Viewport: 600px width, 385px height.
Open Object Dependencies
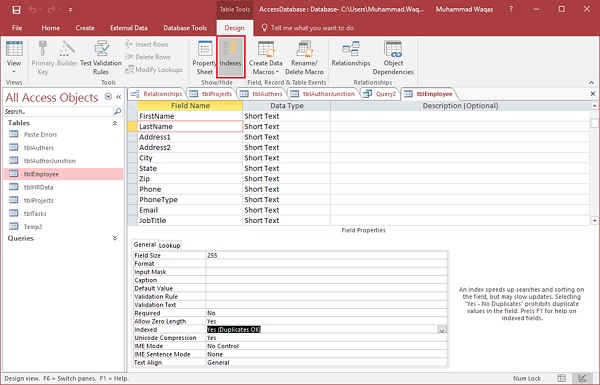tap(393, 57)
